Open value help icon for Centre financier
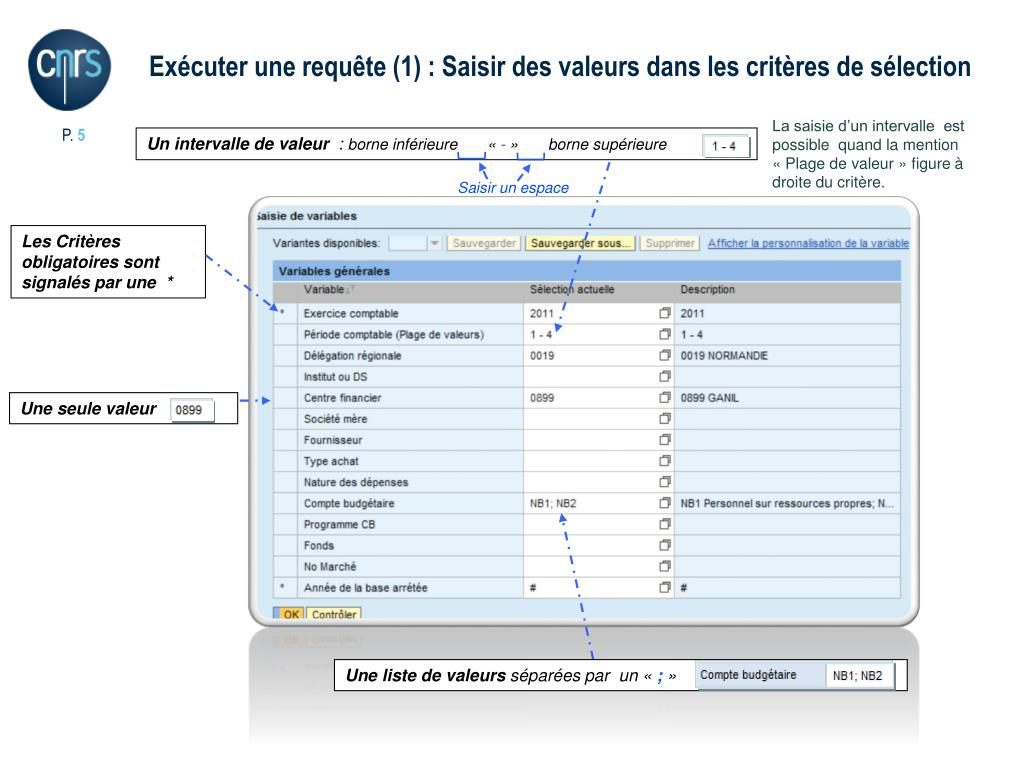Viewport: 1024px width, 768px height. (665, 397)
